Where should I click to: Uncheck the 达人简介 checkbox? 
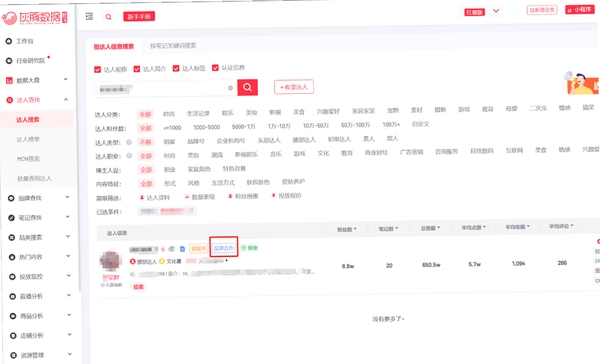(137, 69)
